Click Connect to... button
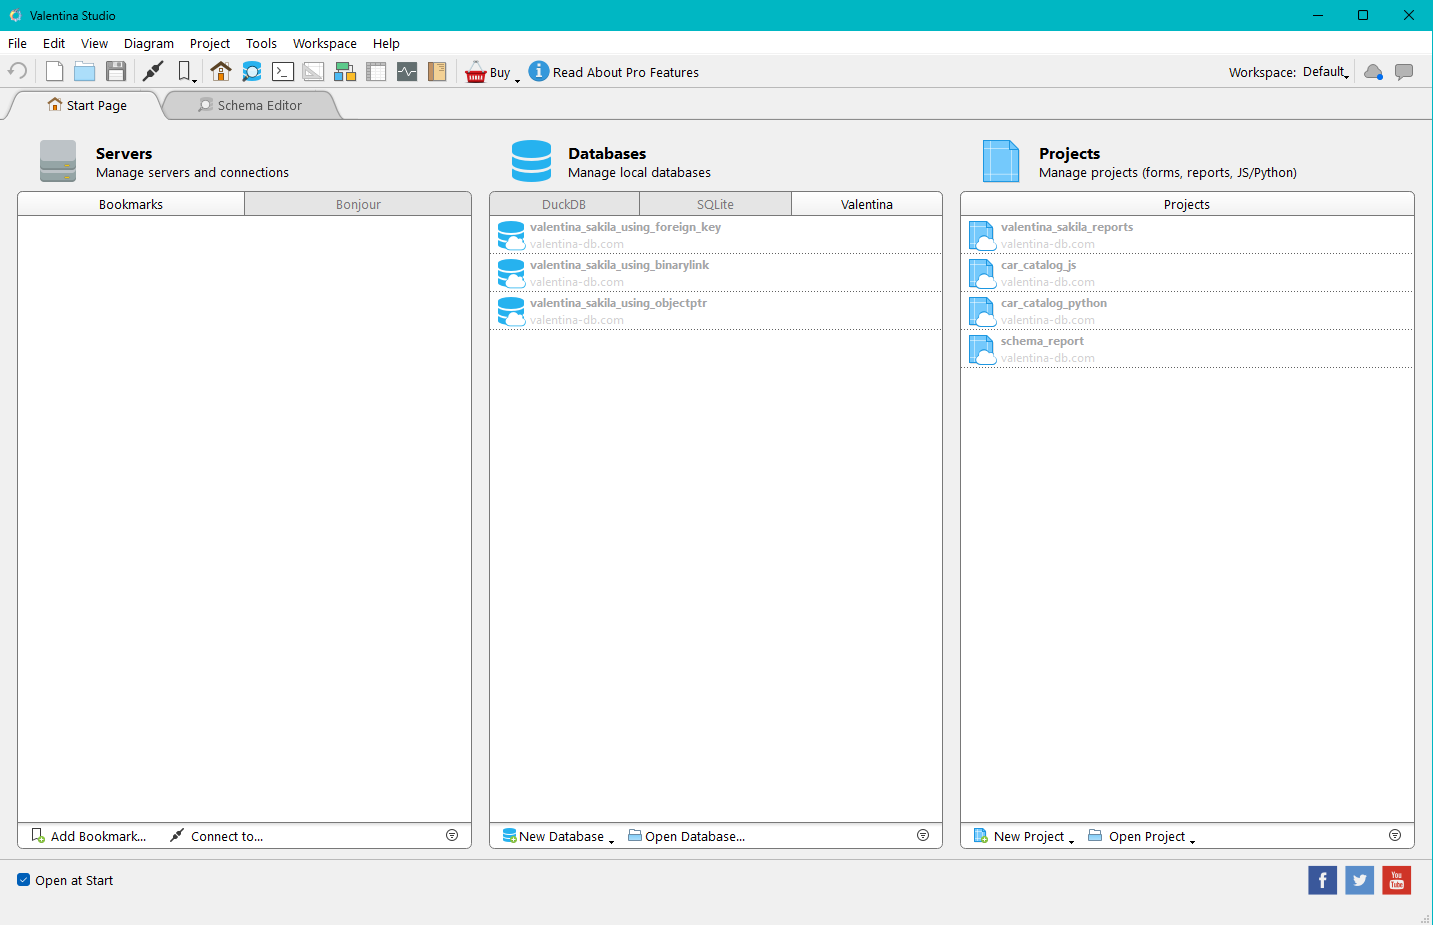 tap(216, 836)
